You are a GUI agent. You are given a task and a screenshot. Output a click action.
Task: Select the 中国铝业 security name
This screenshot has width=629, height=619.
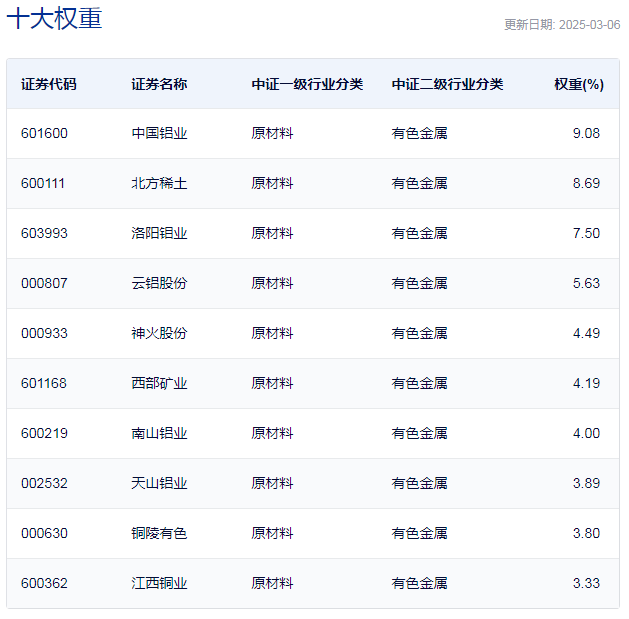[159, 133]
